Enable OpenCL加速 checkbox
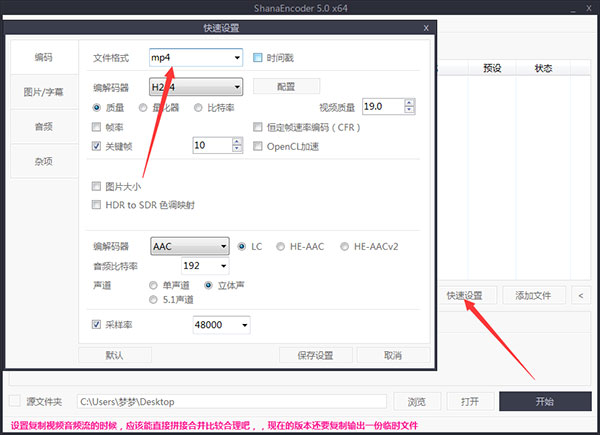The height and width of the screenshot is (435, 600). click(259, 146)
